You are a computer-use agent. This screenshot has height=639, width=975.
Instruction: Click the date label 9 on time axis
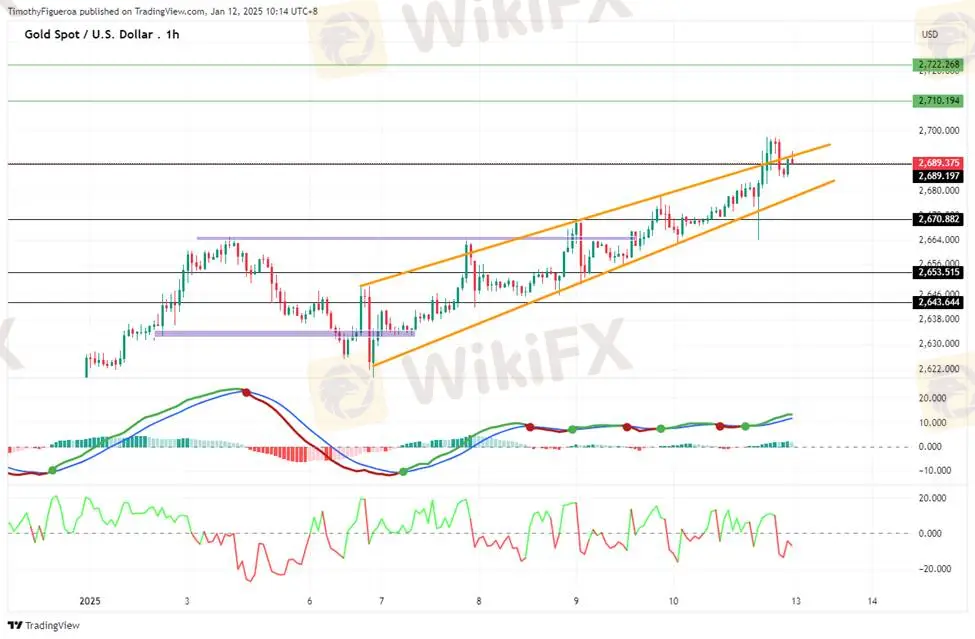click(x=576, y=601)
